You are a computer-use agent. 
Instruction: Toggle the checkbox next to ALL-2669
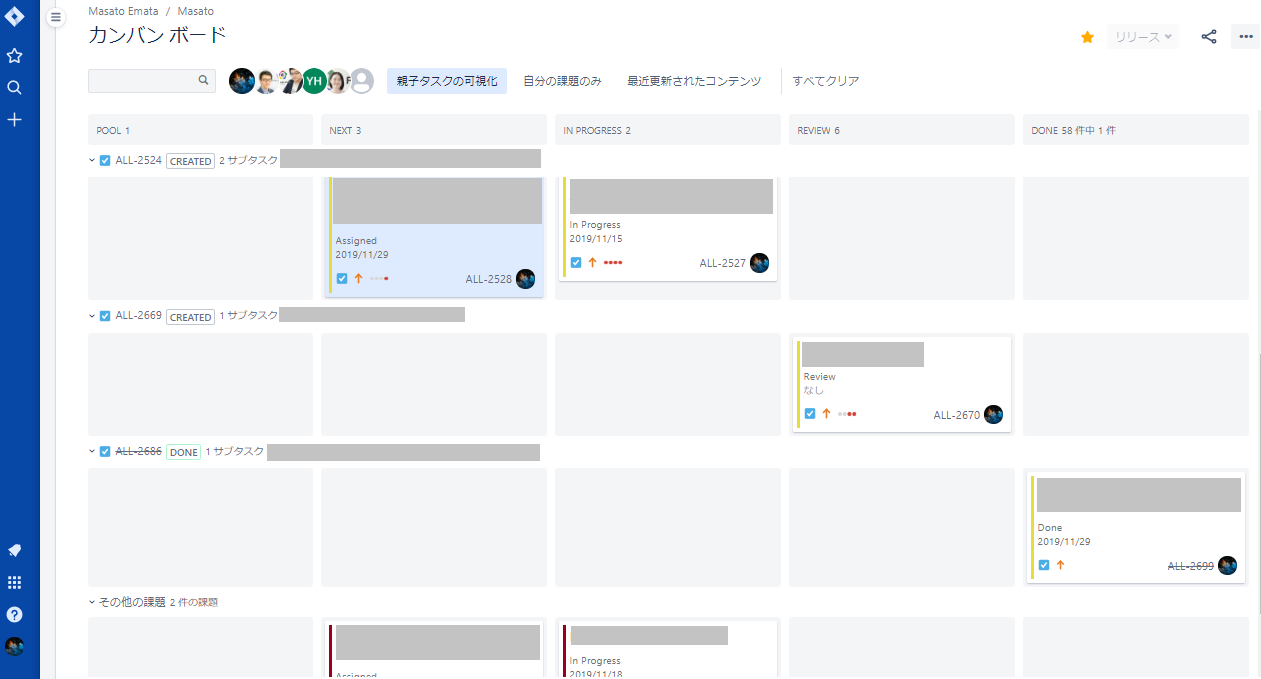pyautogui.click(x=104, y=314)
